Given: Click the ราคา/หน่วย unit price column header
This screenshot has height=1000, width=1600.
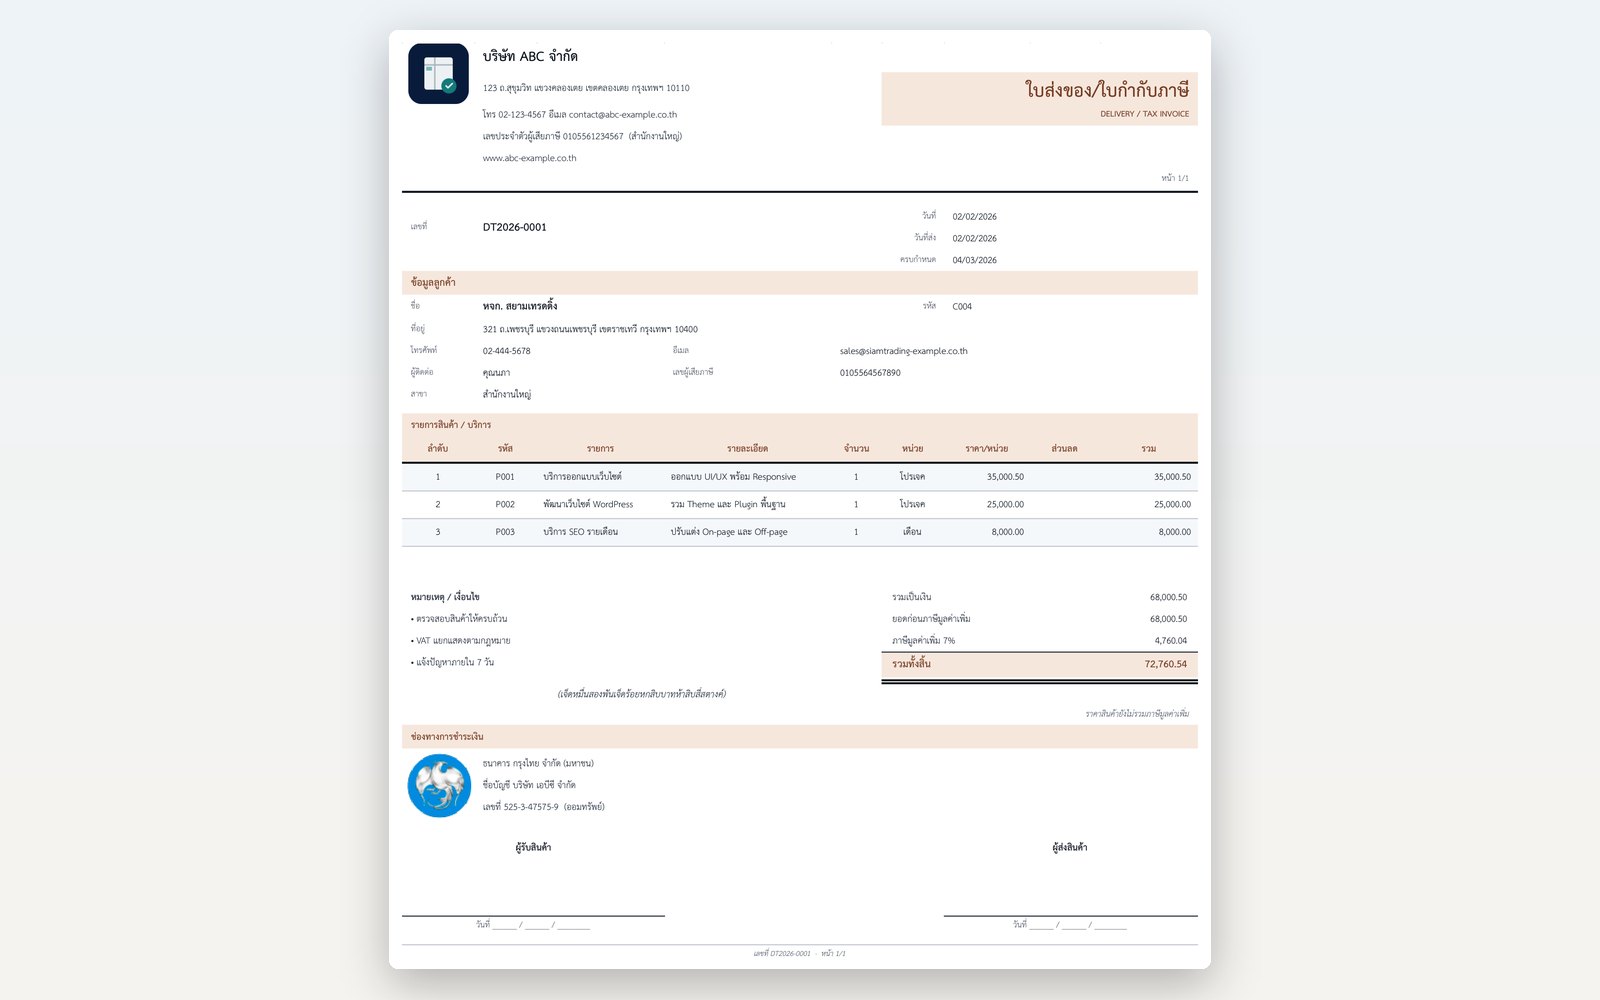Looking at the screenshot, I should pos(986,449).
